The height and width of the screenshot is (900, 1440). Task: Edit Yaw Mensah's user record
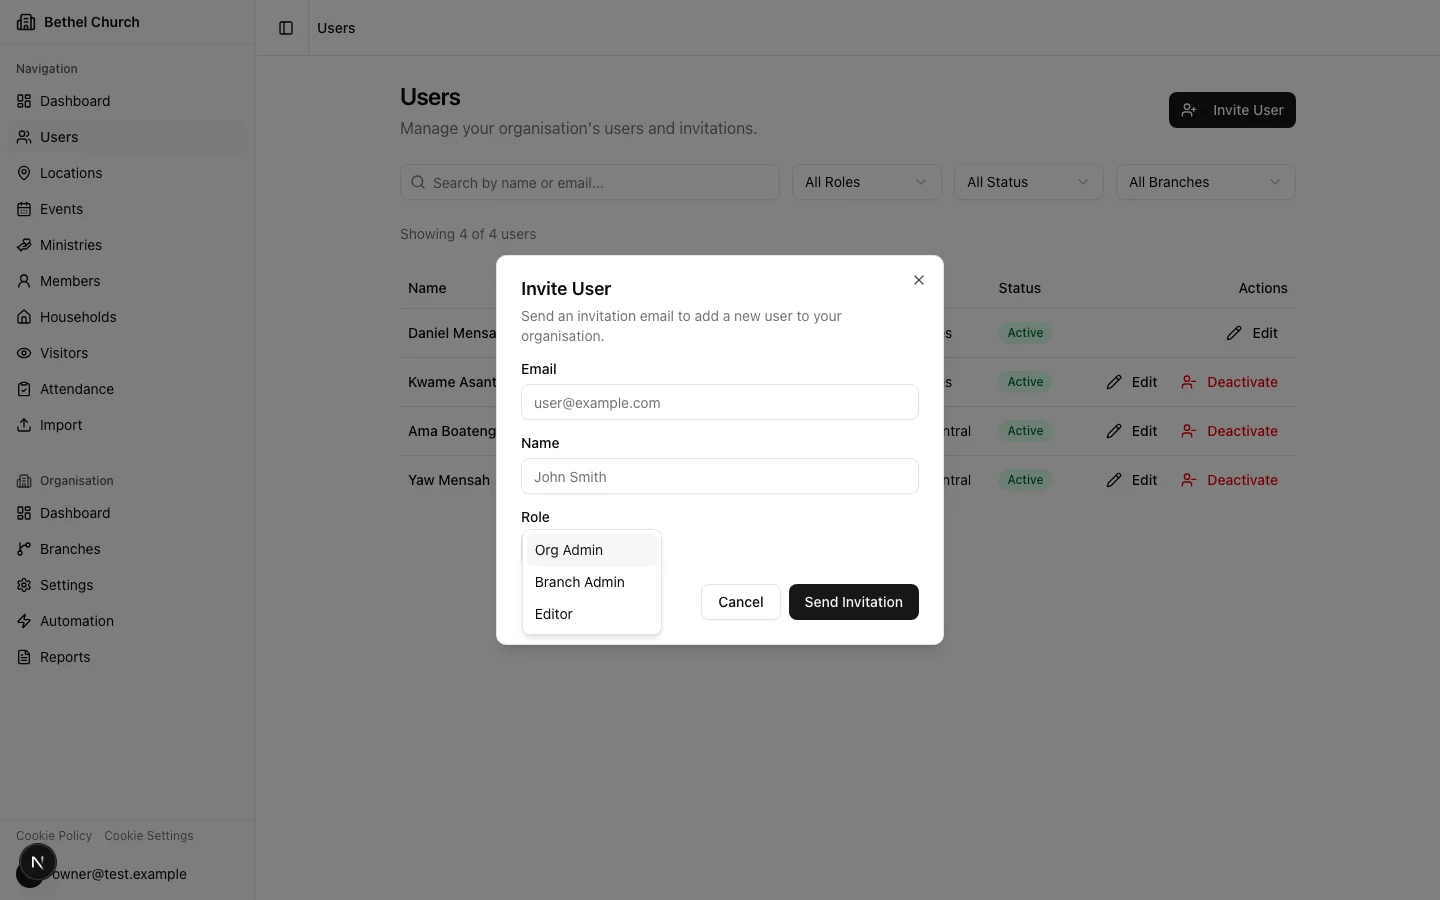1132,480
